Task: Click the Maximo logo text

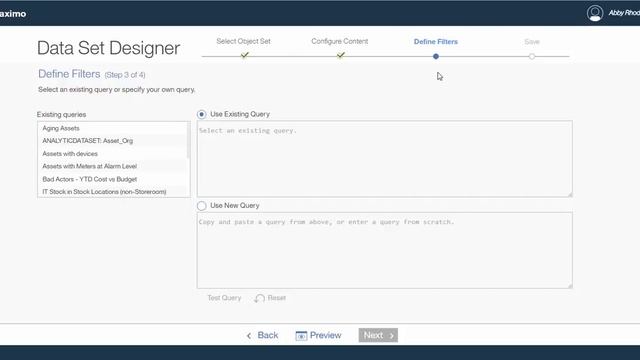Action: tap(13, 13)
